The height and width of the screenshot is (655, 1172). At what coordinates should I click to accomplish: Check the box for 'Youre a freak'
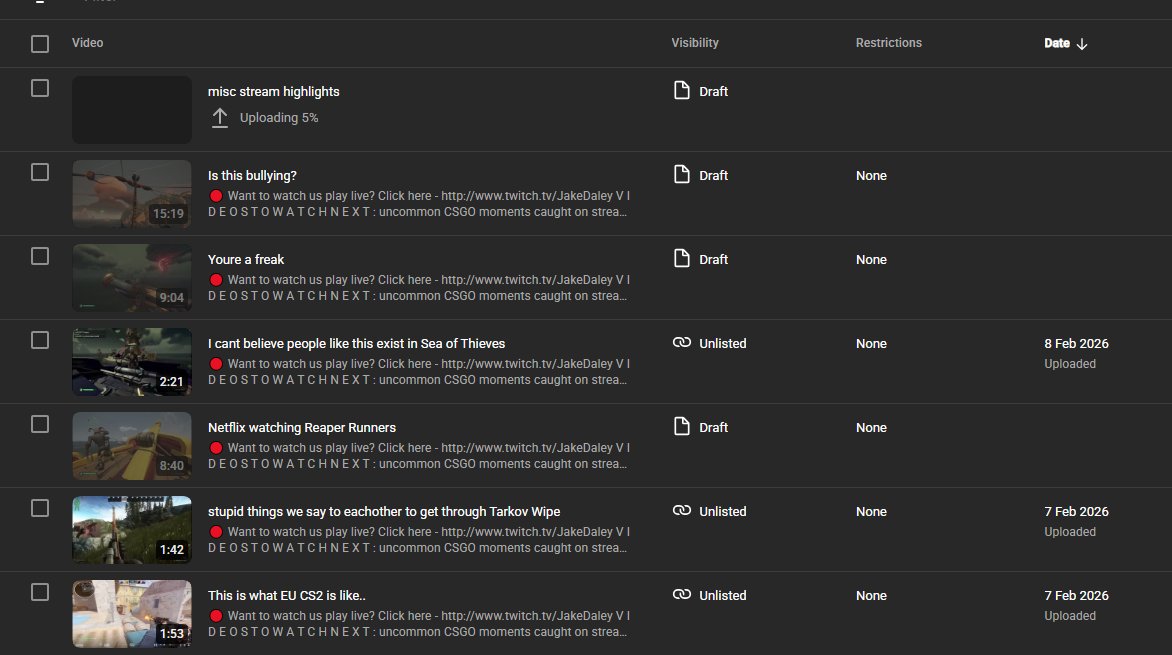tap(40, 256)
